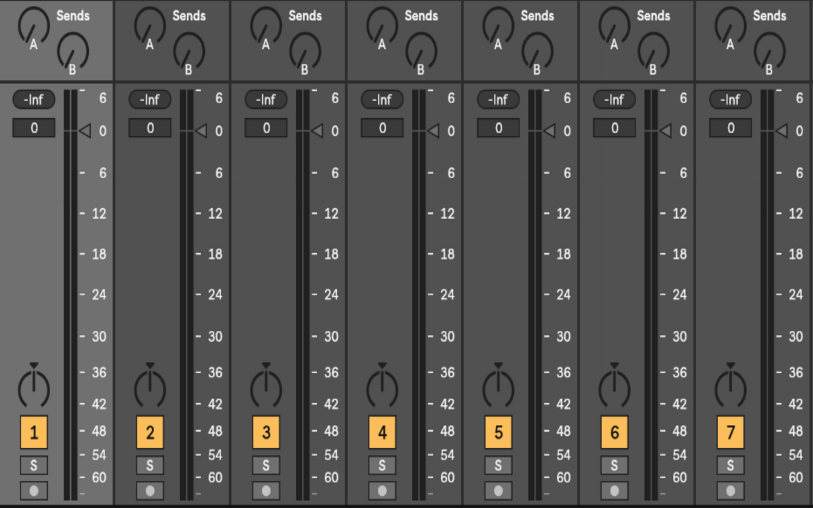The image size is (813, 508).
Task: Click Send B knob on track 2
Action: tap(187, 47)
